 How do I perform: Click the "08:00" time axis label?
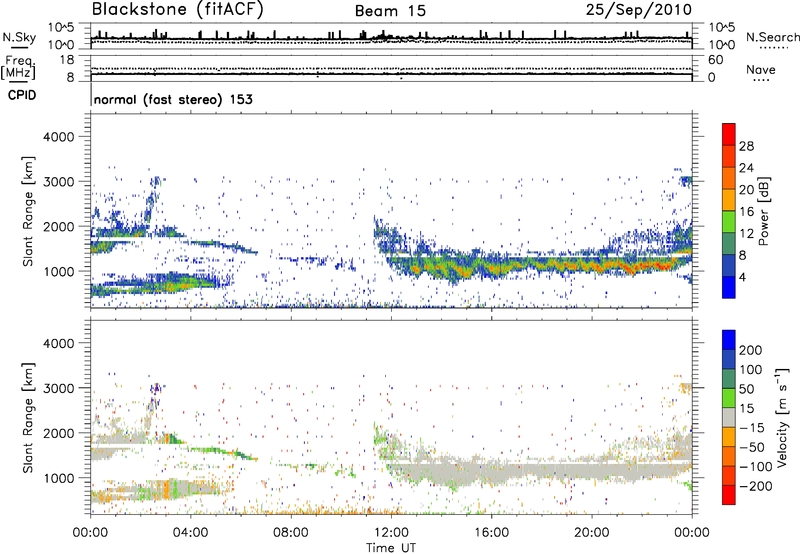click(291, 533)
